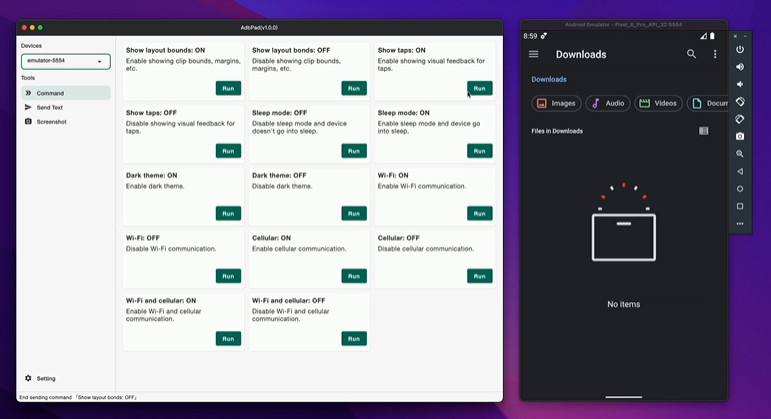Viewport: 771px width, 419px height.
Task: Click emulator home circle icon
Action: pos(740,189)
